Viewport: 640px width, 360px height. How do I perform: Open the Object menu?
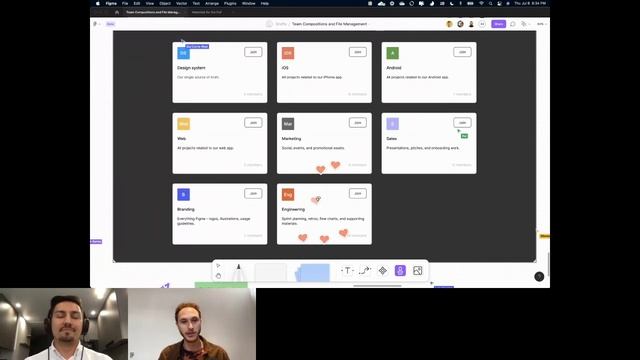165,3
